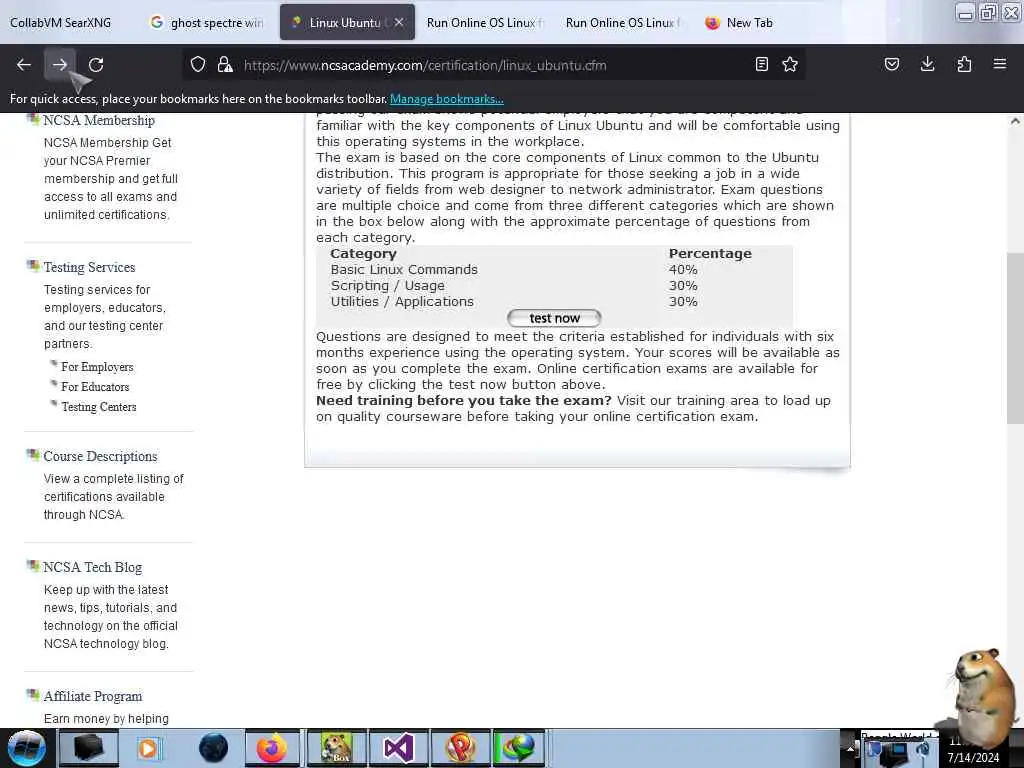The width and height of the screenshot is (1024, 768).
Task: Open the green globe download manager icon
Action: 519,748
